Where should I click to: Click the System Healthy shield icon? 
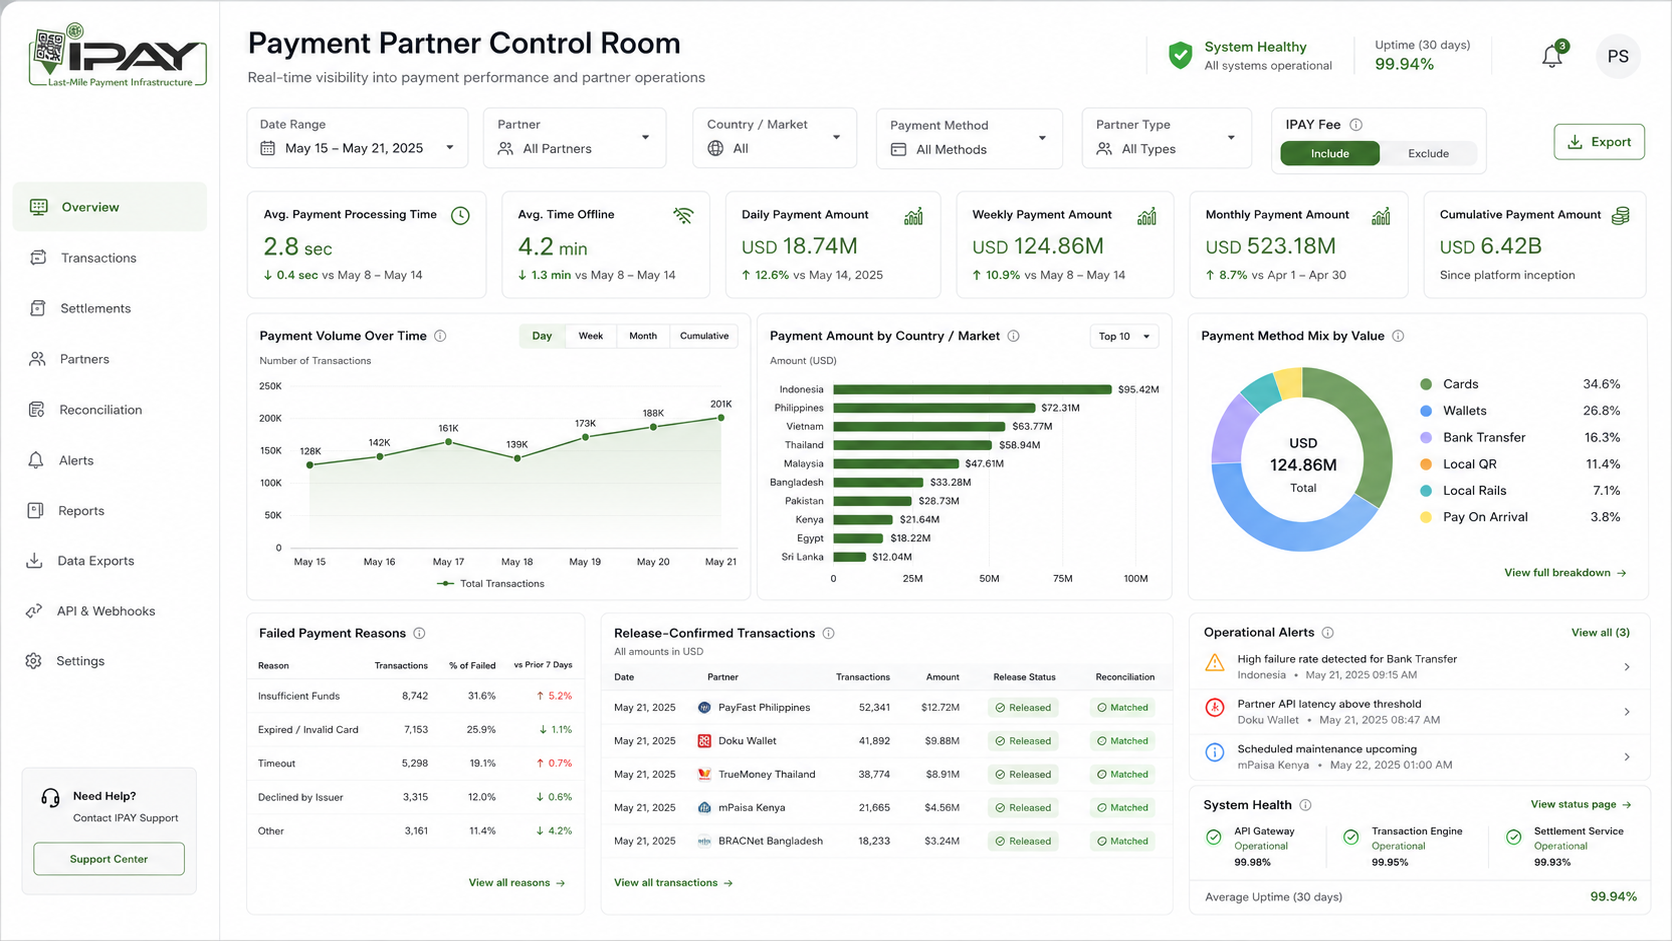[1180, 55]
